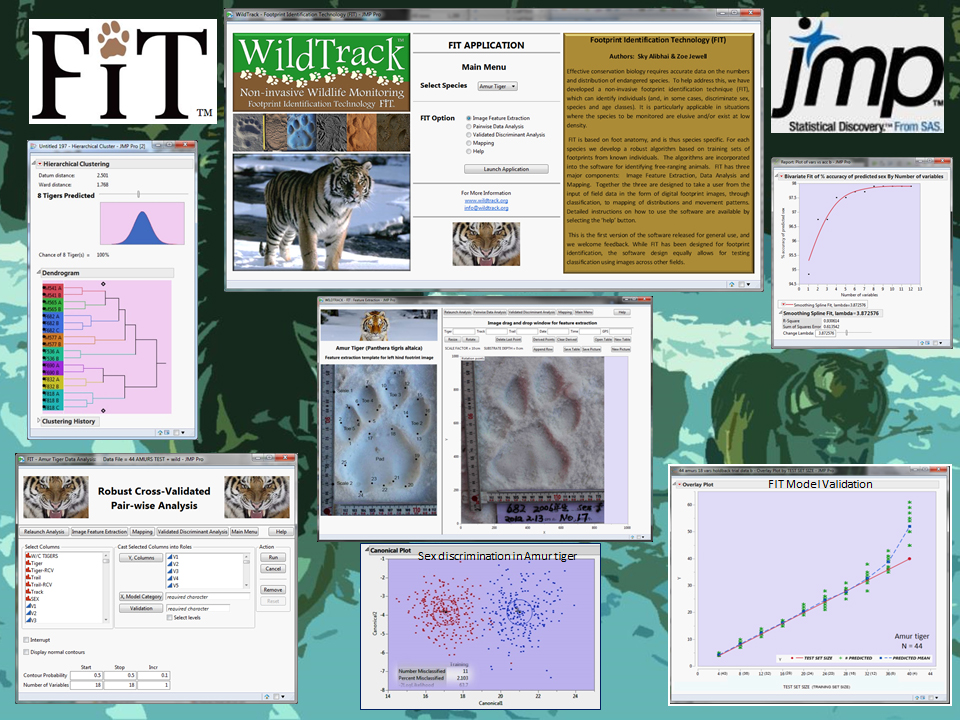The width and height of the screenshot is (960, 720).
Task: Click the Validation role button
Action: (x=141, y=609)
